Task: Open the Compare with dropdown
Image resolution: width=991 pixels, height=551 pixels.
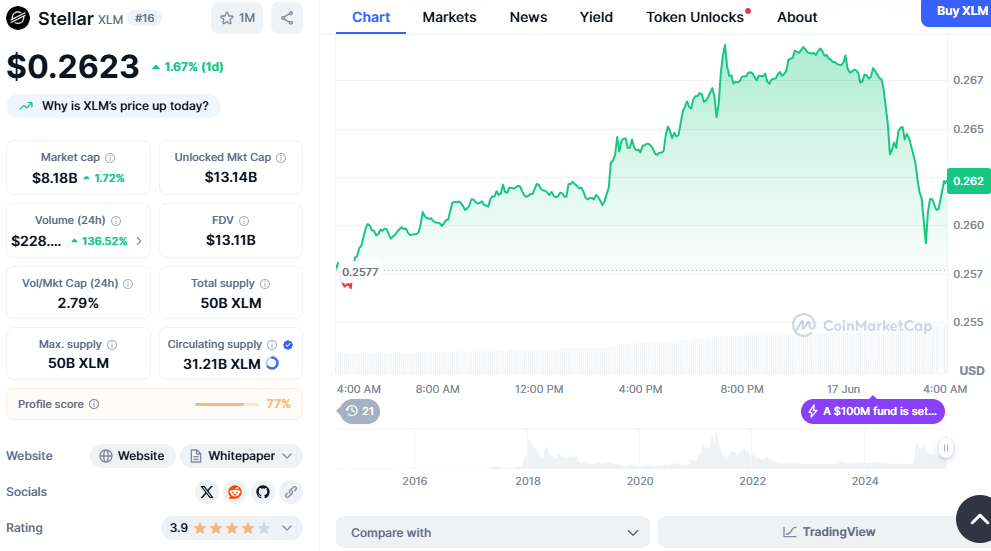Action: pos(492,532)
